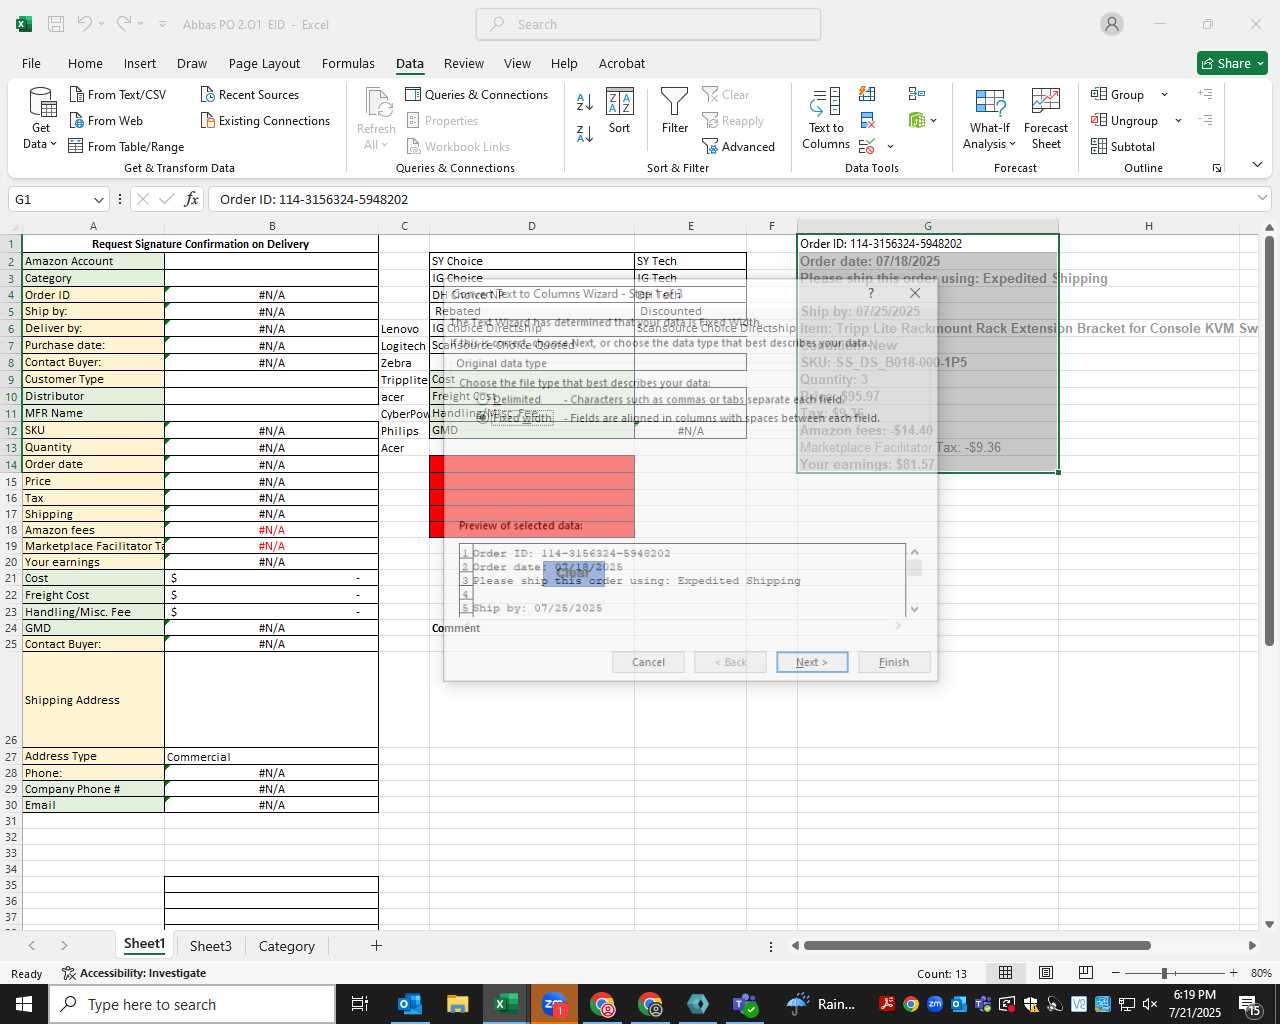Screen dimensions: 1280x1024
Task: Click the Advanced filter option
Action: (739, 146)
